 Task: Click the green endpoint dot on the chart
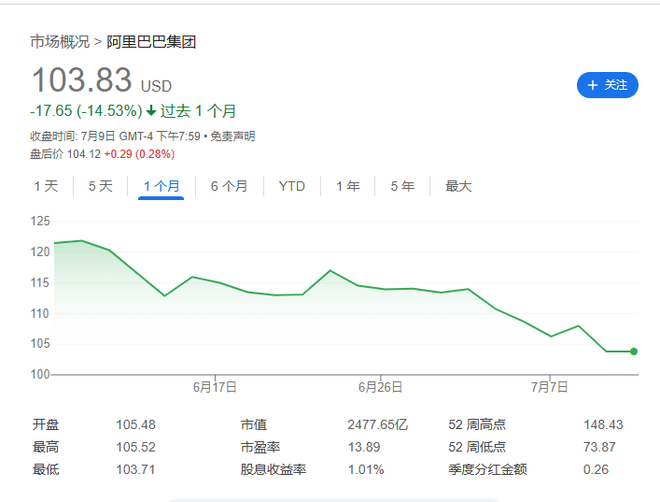click(x=634, y=351)
